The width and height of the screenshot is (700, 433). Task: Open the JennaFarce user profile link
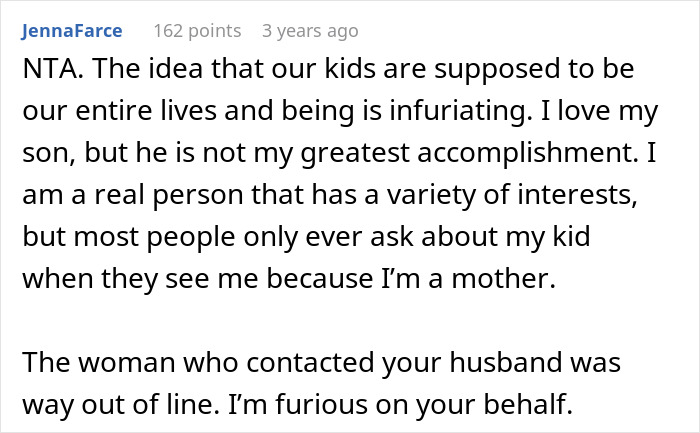[x=71, y=30]
